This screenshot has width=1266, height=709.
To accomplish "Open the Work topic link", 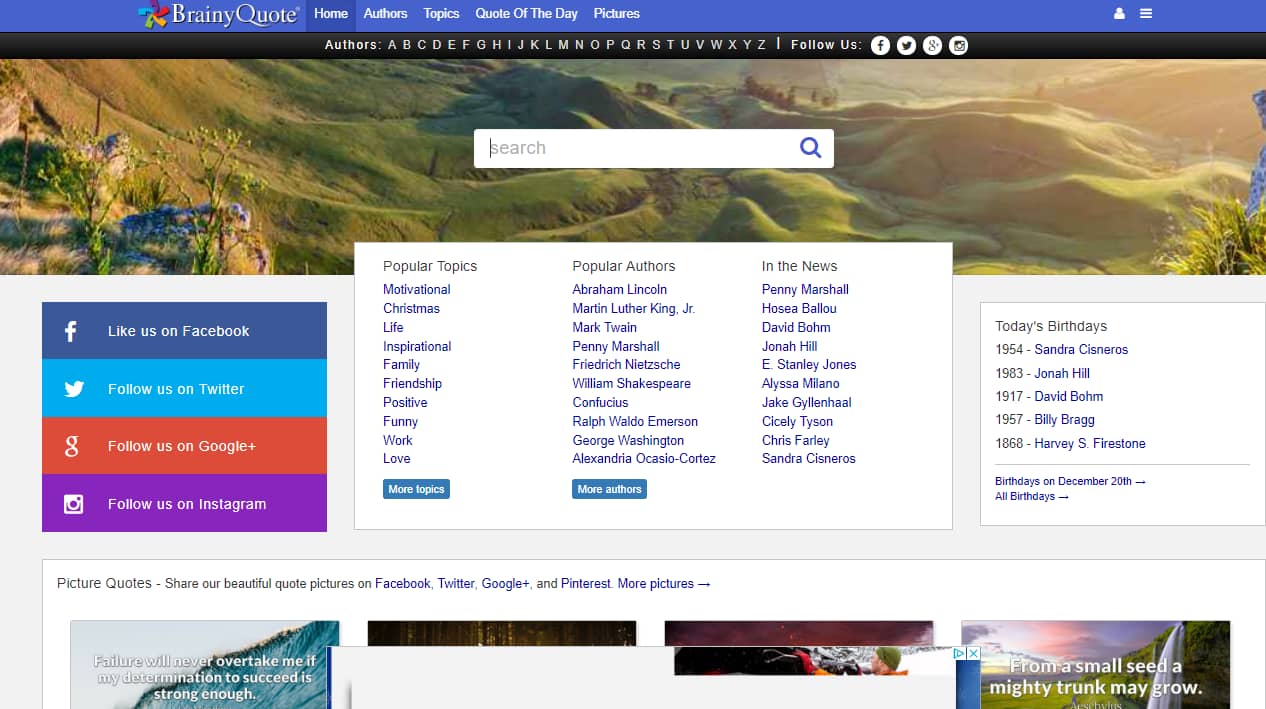I will coord(397,440).
